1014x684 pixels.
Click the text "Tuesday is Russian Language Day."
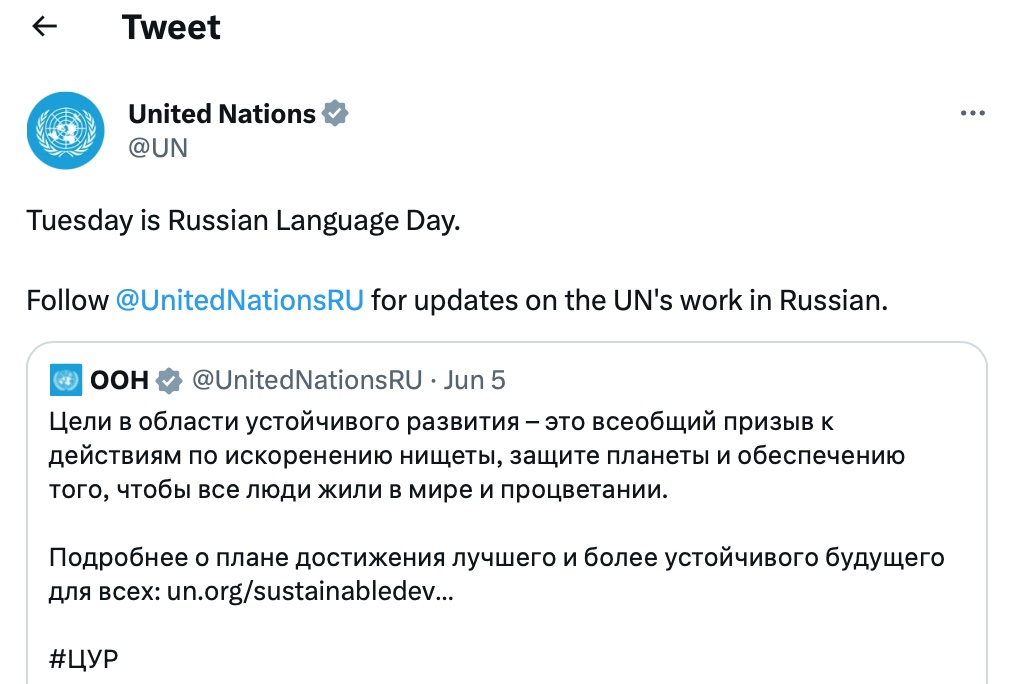pyautogui.click(x=243, y=220)
